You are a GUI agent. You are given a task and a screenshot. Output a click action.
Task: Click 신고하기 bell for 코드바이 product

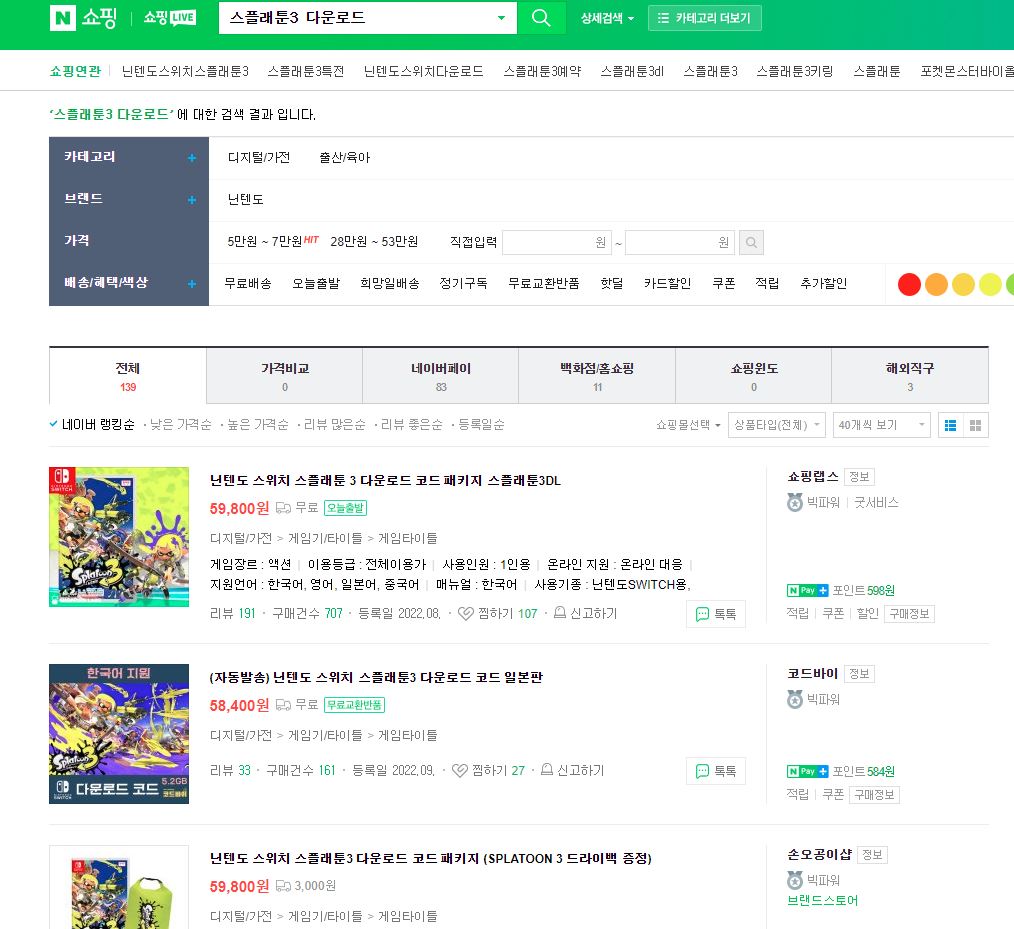pos(547,769)
